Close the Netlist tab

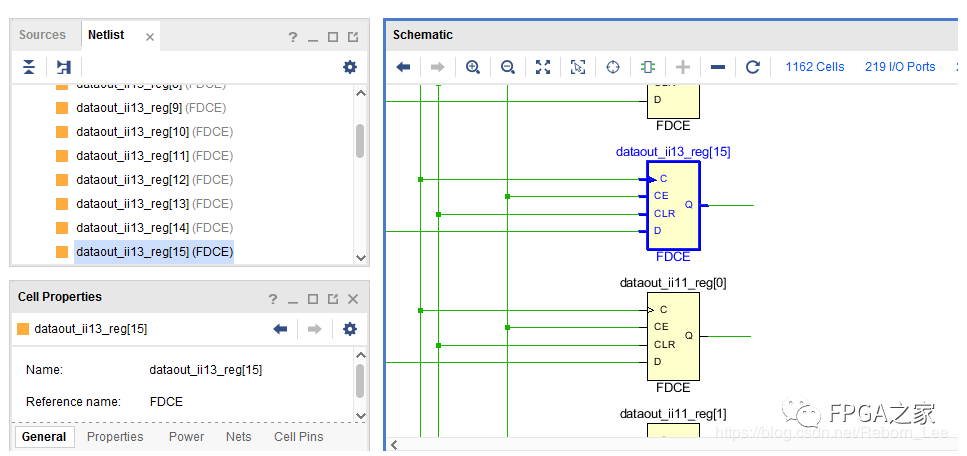coord(150,37)
